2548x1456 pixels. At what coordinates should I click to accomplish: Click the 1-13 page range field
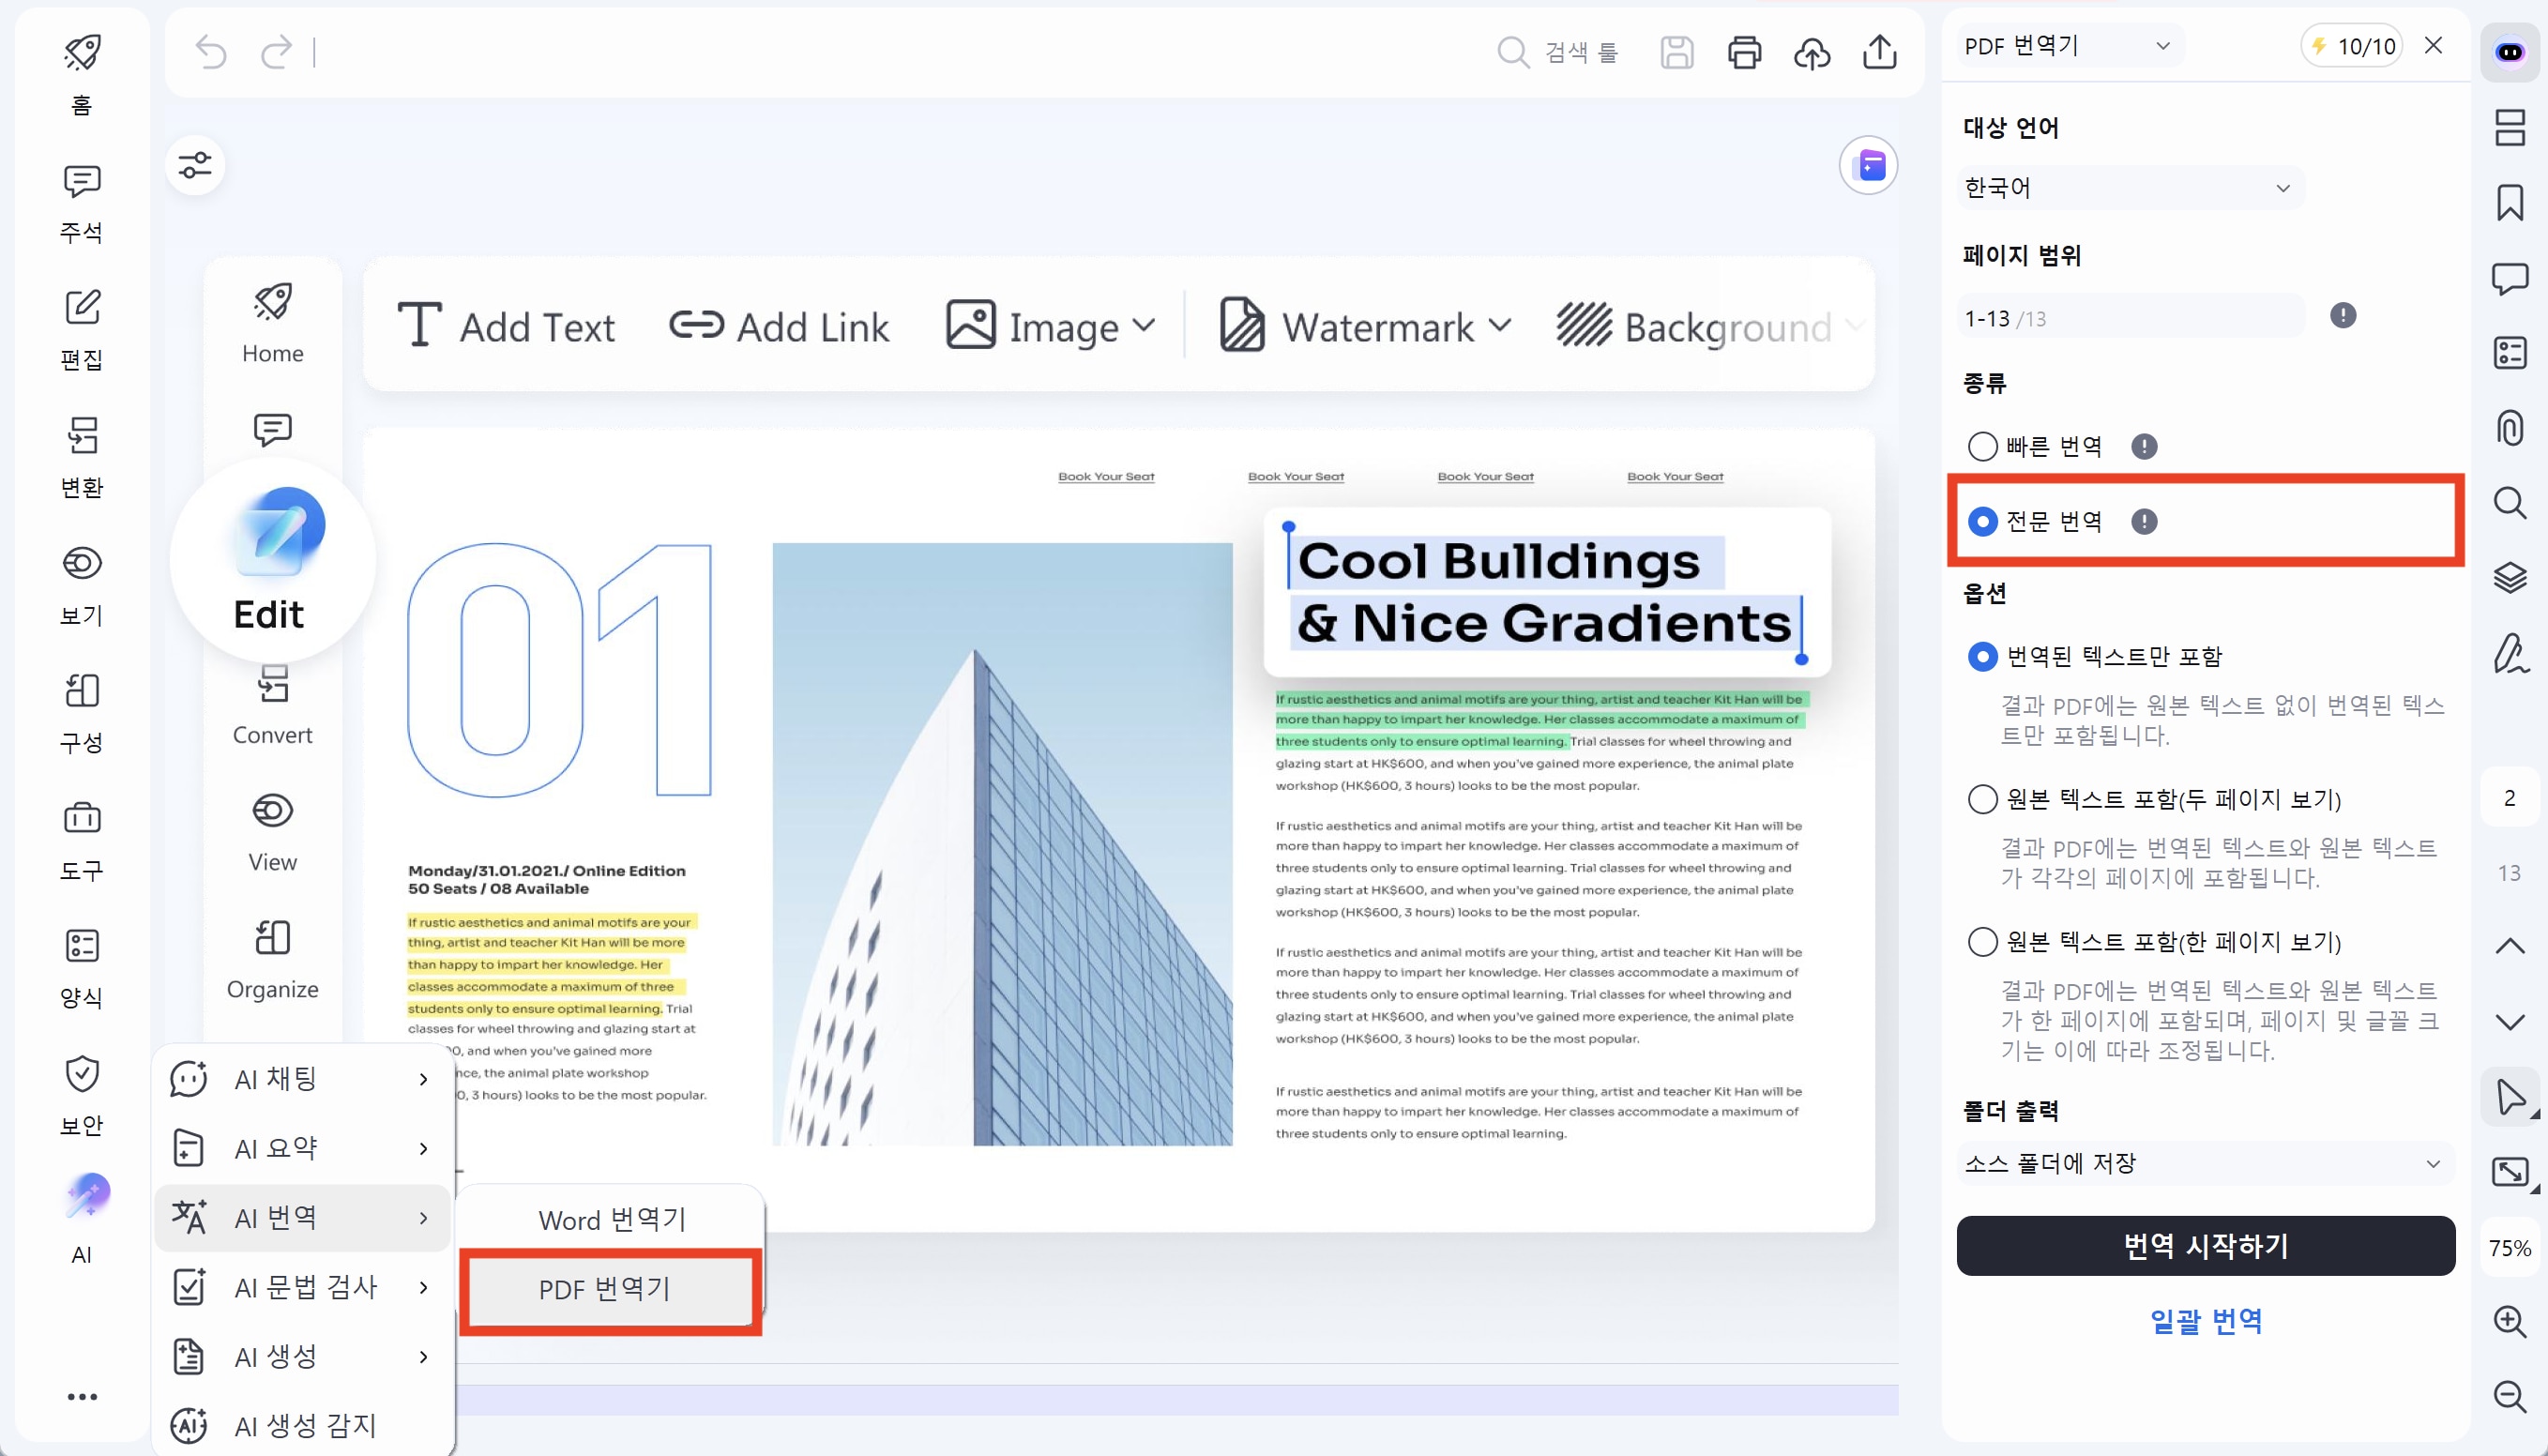(x=2129, y=318)
